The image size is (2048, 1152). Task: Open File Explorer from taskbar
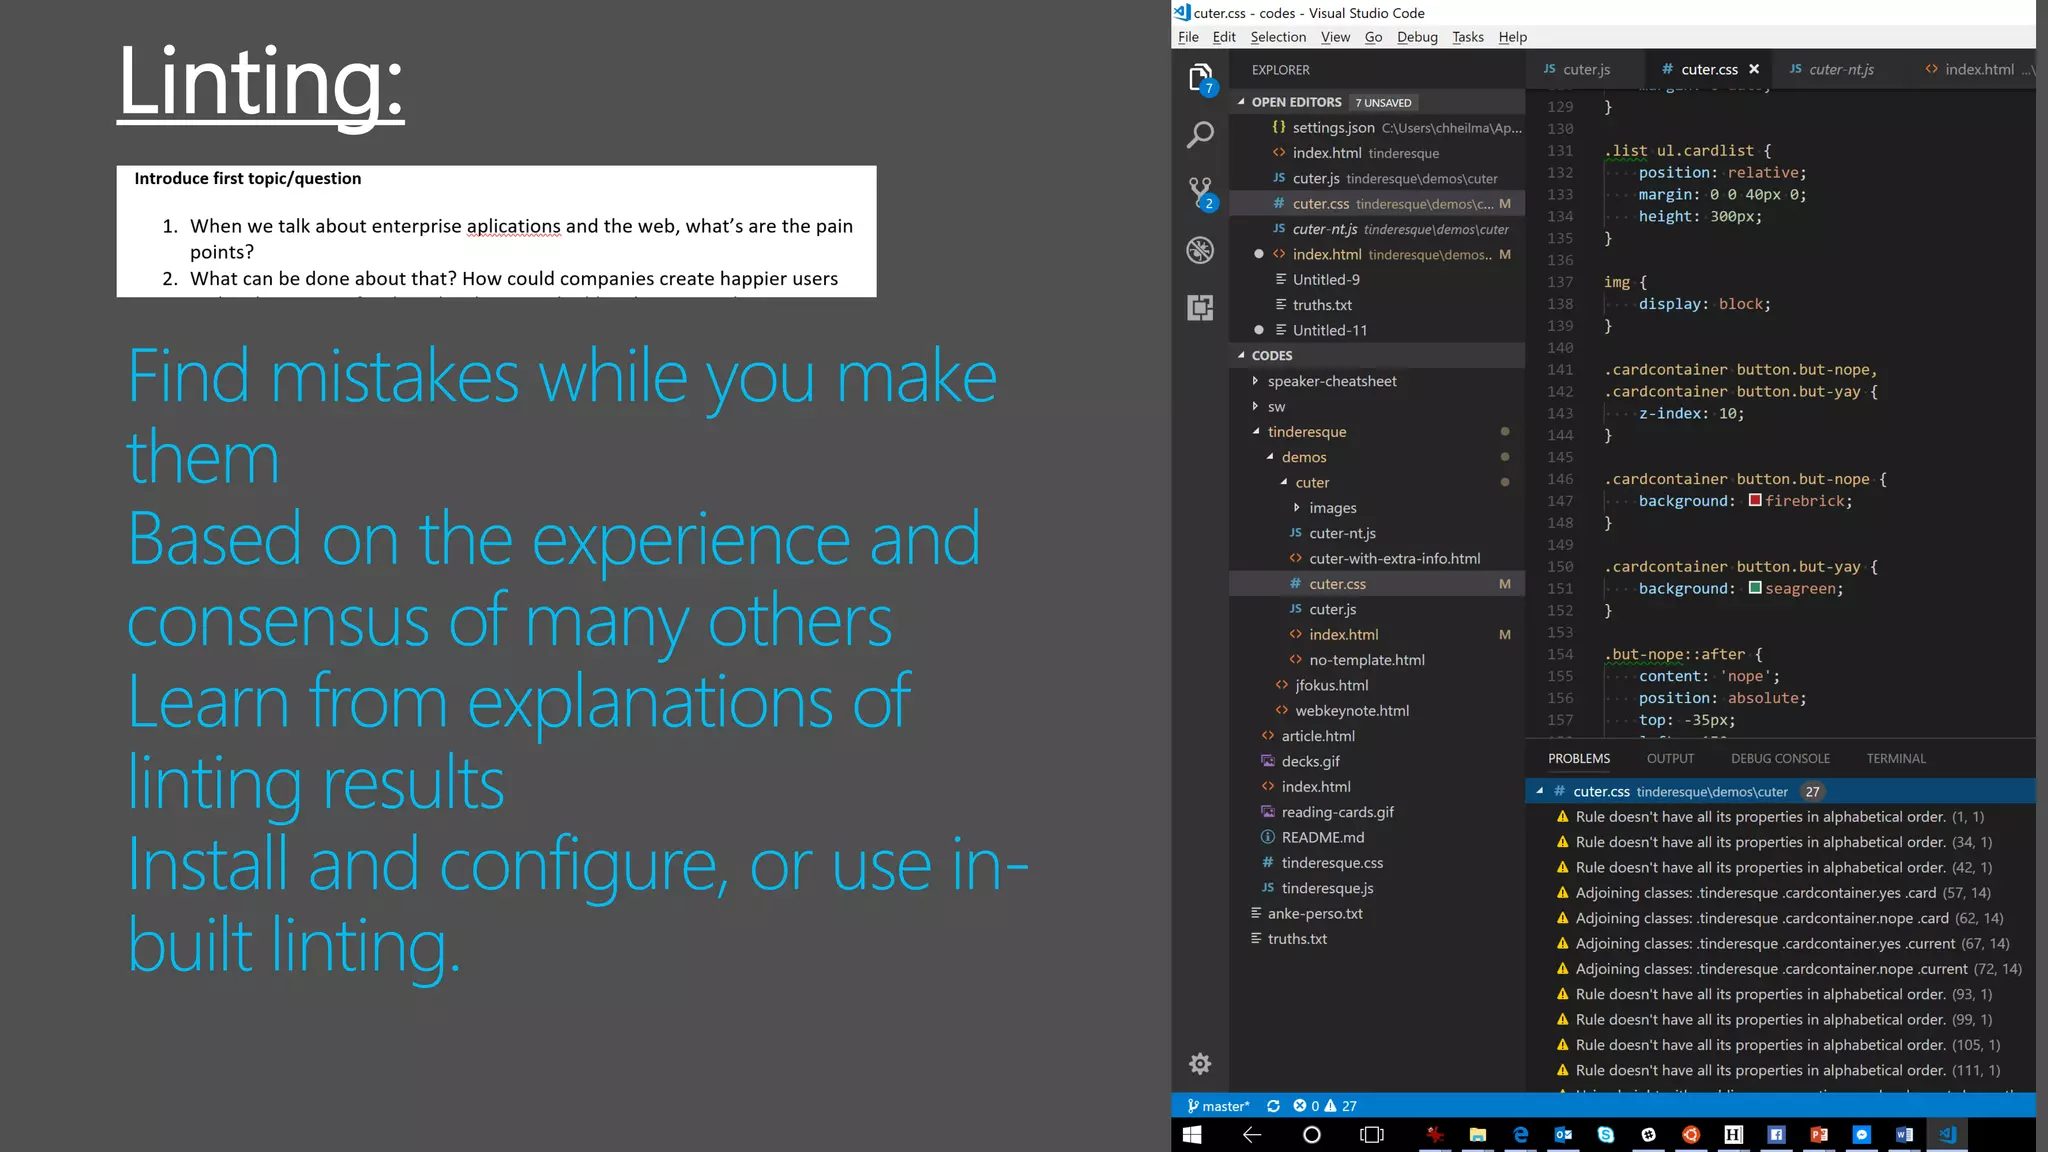[1478, 1135]
